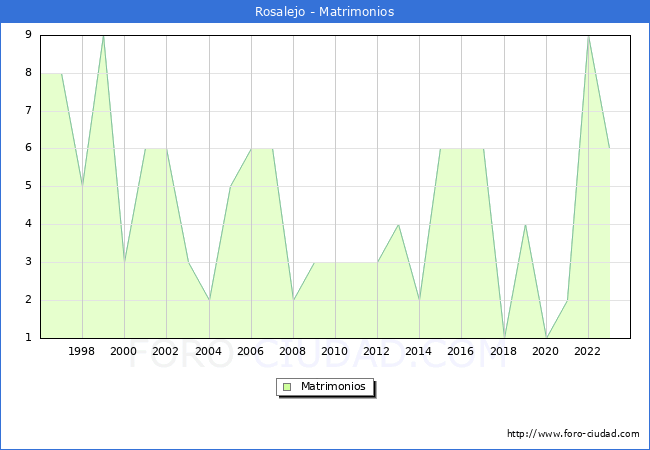Click the 'Matrimonios' legend label
650x450 pixels.
[333, 386]
